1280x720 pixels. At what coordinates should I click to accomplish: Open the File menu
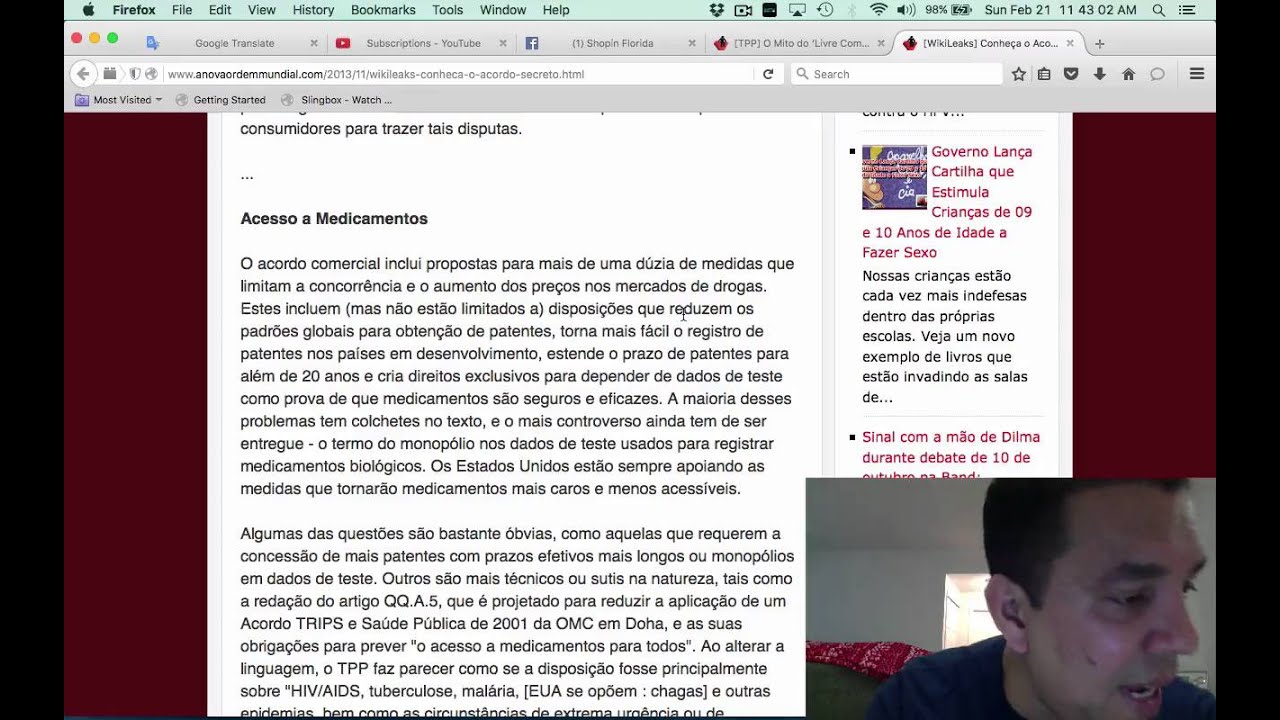click(x=182, y=10)
